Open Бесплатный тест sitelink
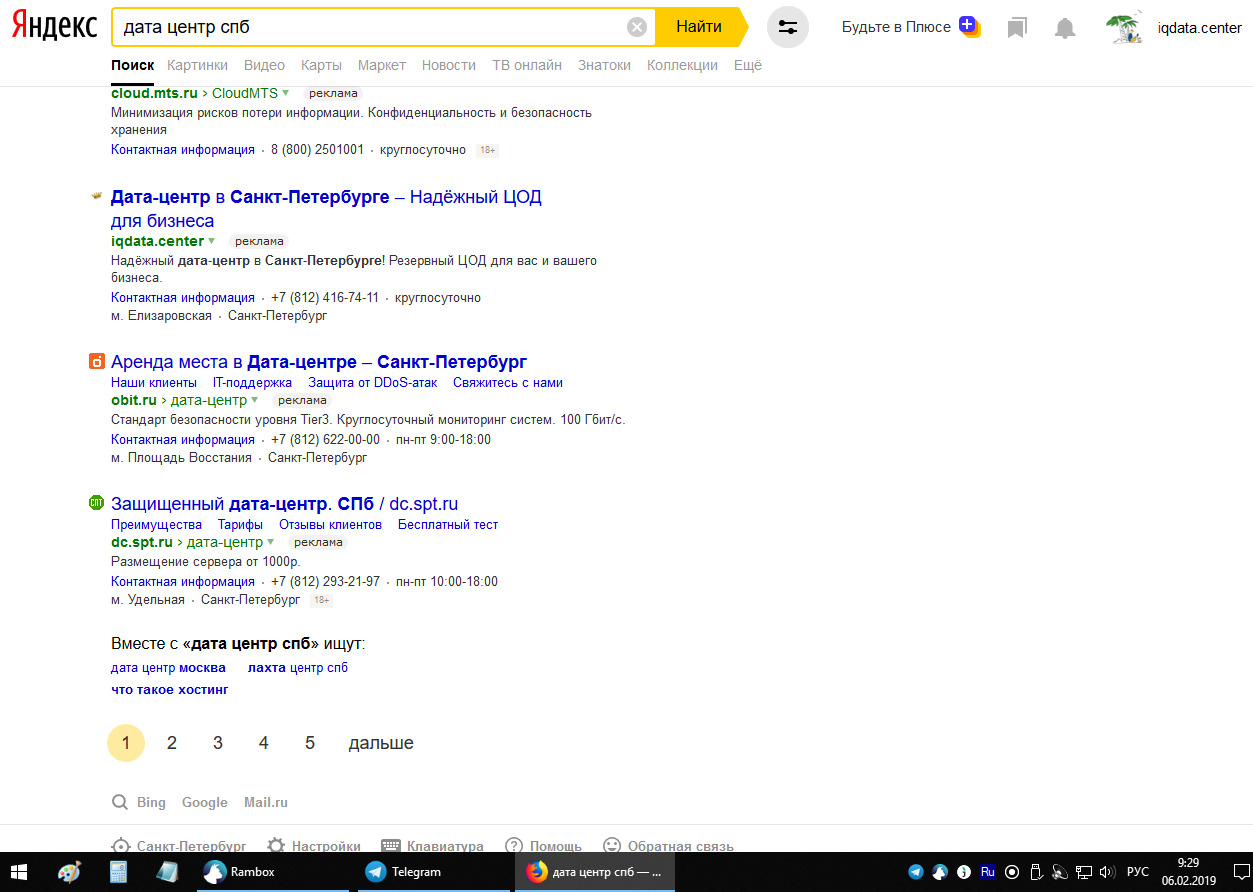The width and height of the screenshot is (1253, 892). 448,524
